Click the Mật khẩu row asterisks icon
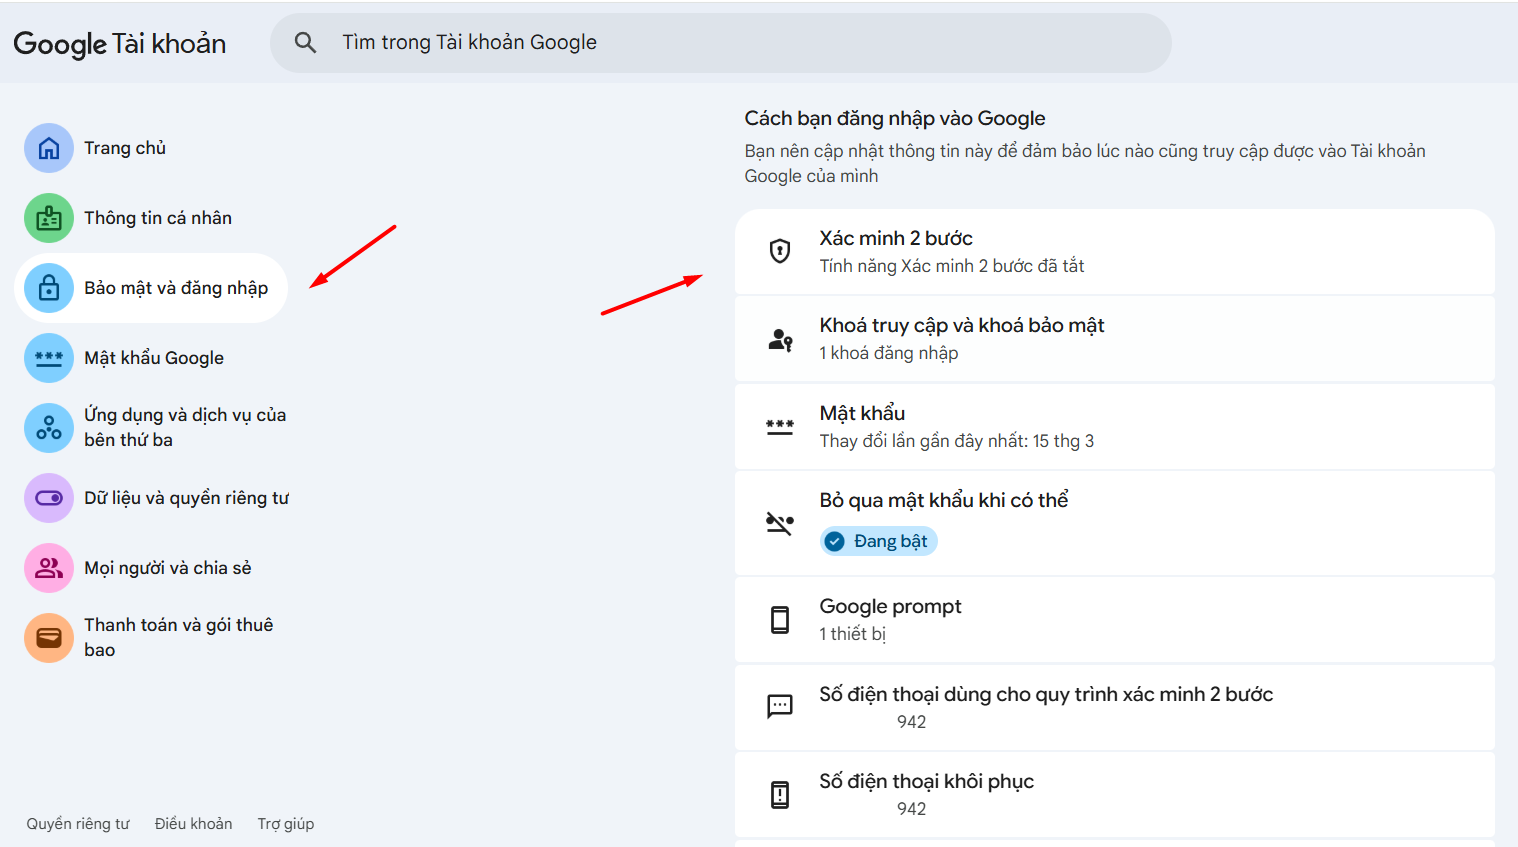The image size is (1518, 847). [780, 427]
